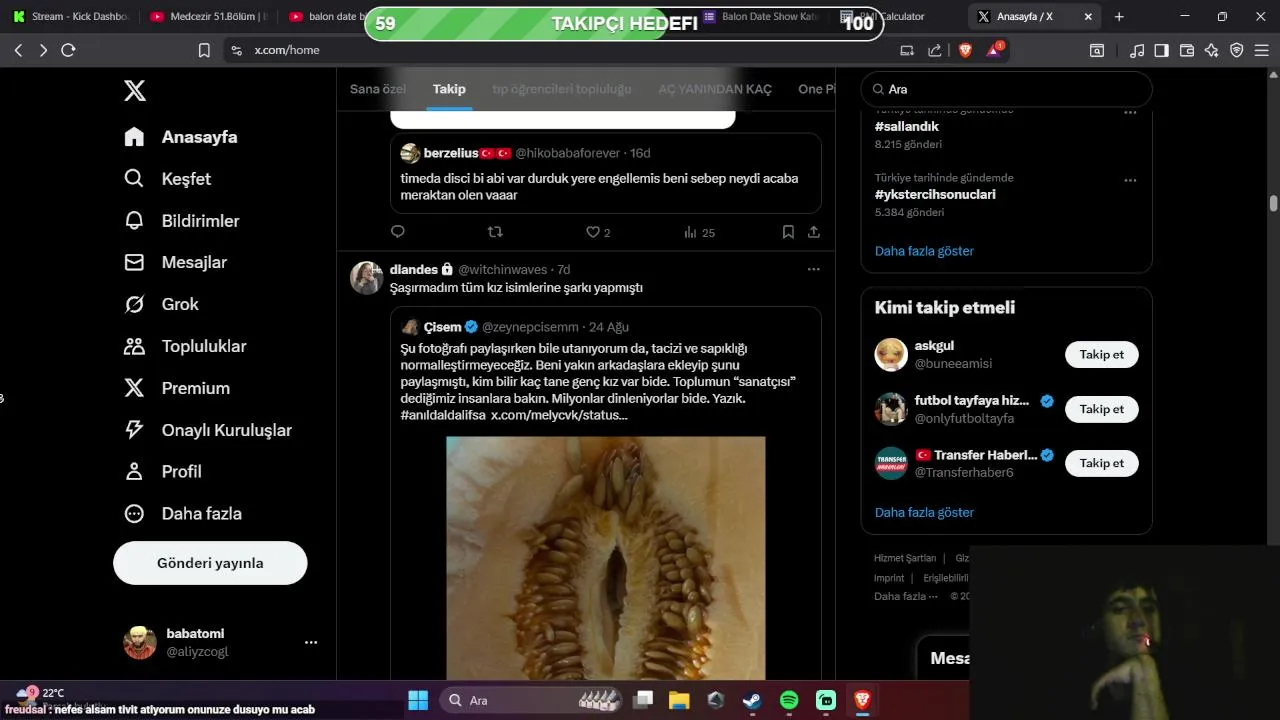
Task: Switch to Sana özel timeline tab
Action: tap(378, 89)
